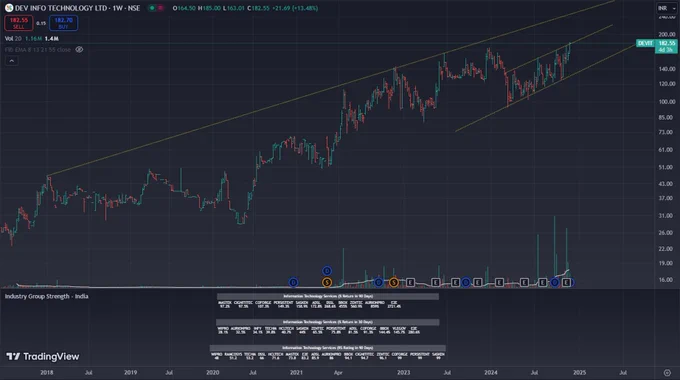The image size is (680, 380).
Task: Click the 2020 time axis label
Action: [x=212, y=373]
